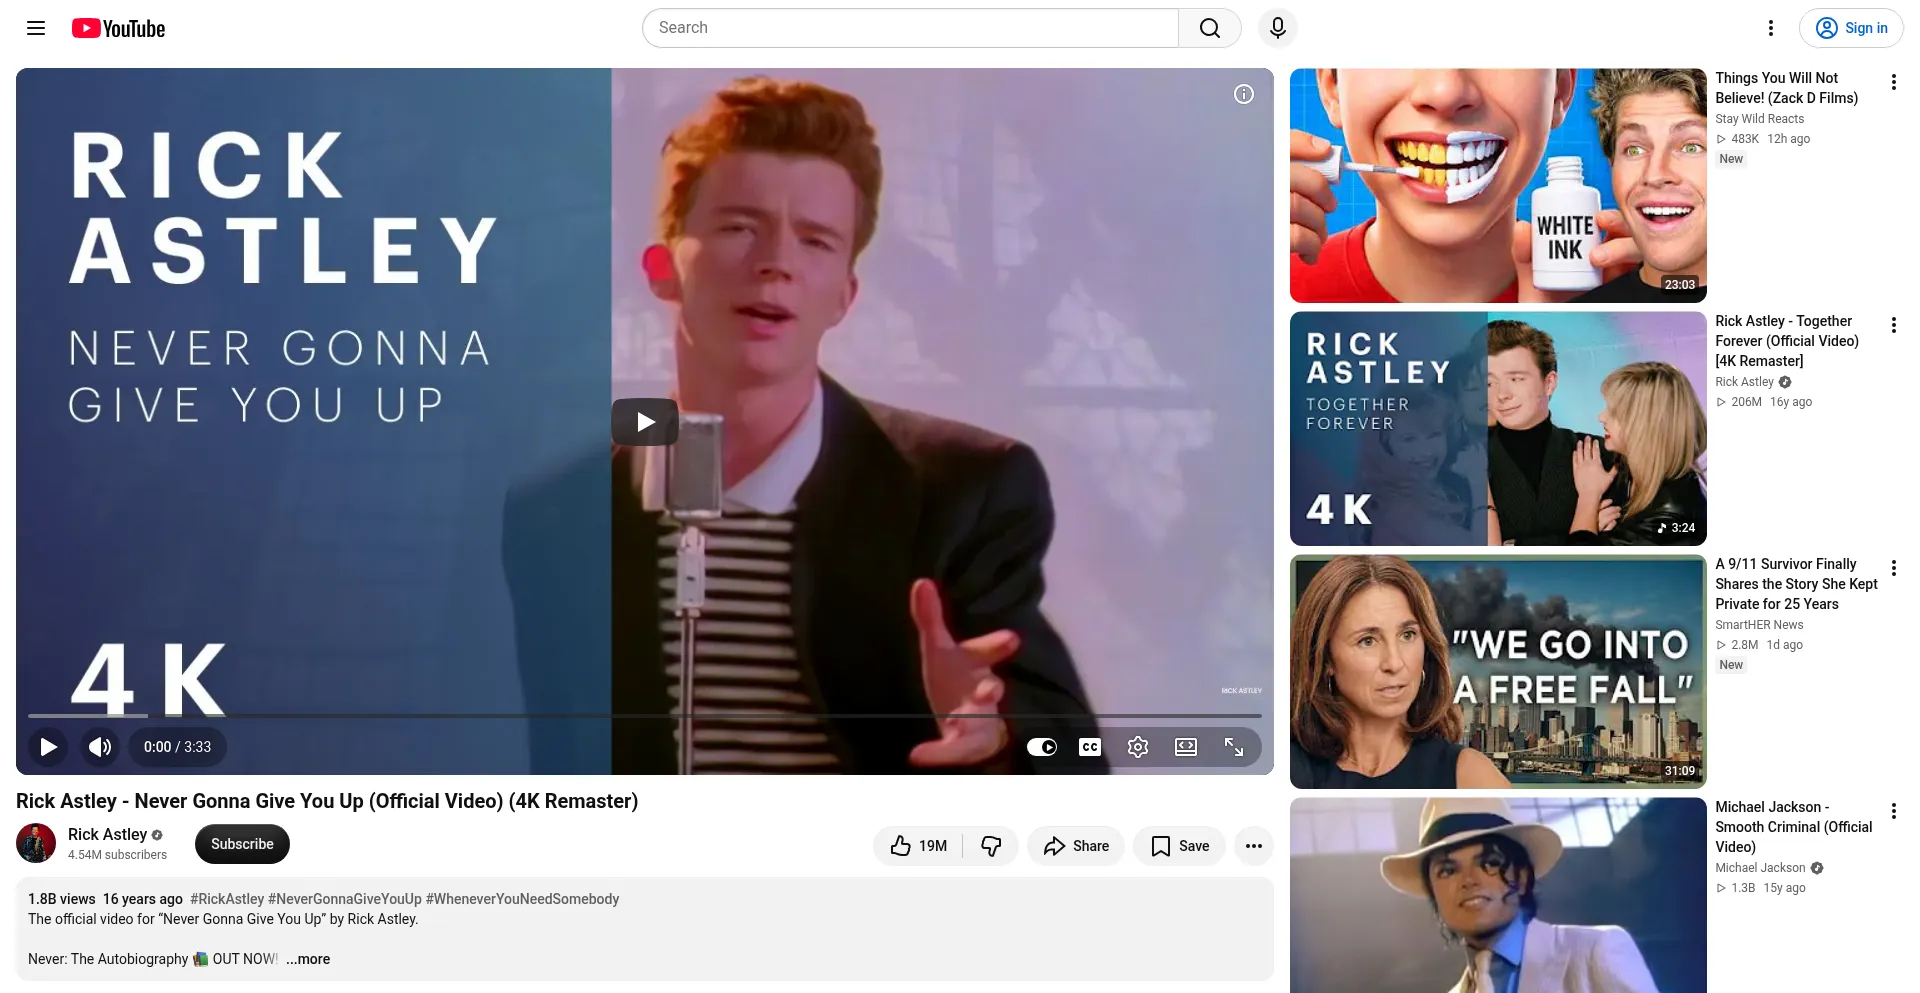Screen dimensions: 1920x993
Task: Click 'Rick Astley' channel under Together Forever
Action: pyautogui.click(x=1745, y=382)
